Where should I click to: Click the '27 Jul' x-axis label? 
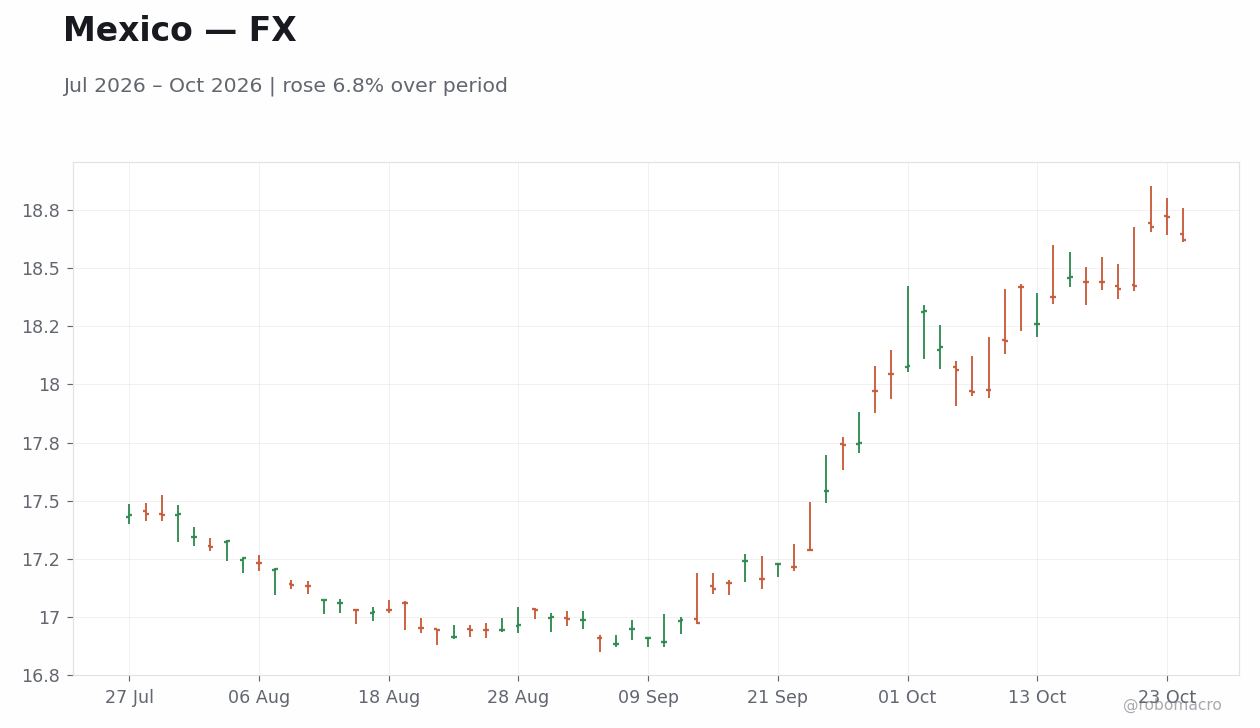pyautogui.click(x=129, y=697)
